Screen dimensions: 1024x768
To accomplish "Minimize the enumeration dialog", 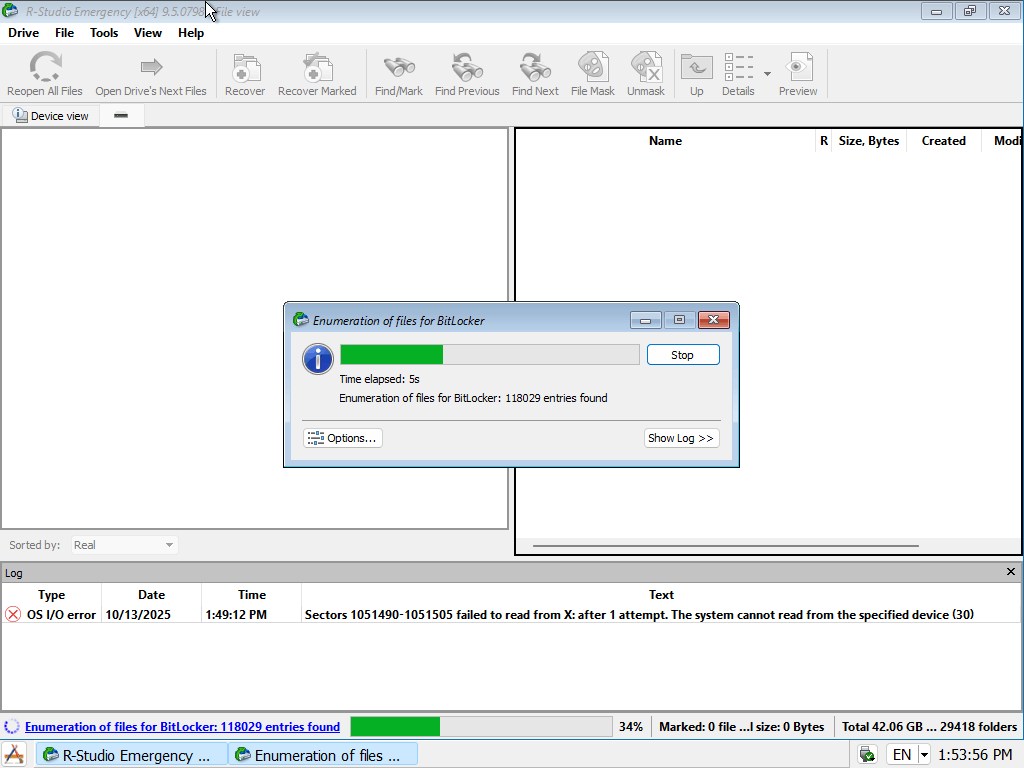I will coord(646,319).
